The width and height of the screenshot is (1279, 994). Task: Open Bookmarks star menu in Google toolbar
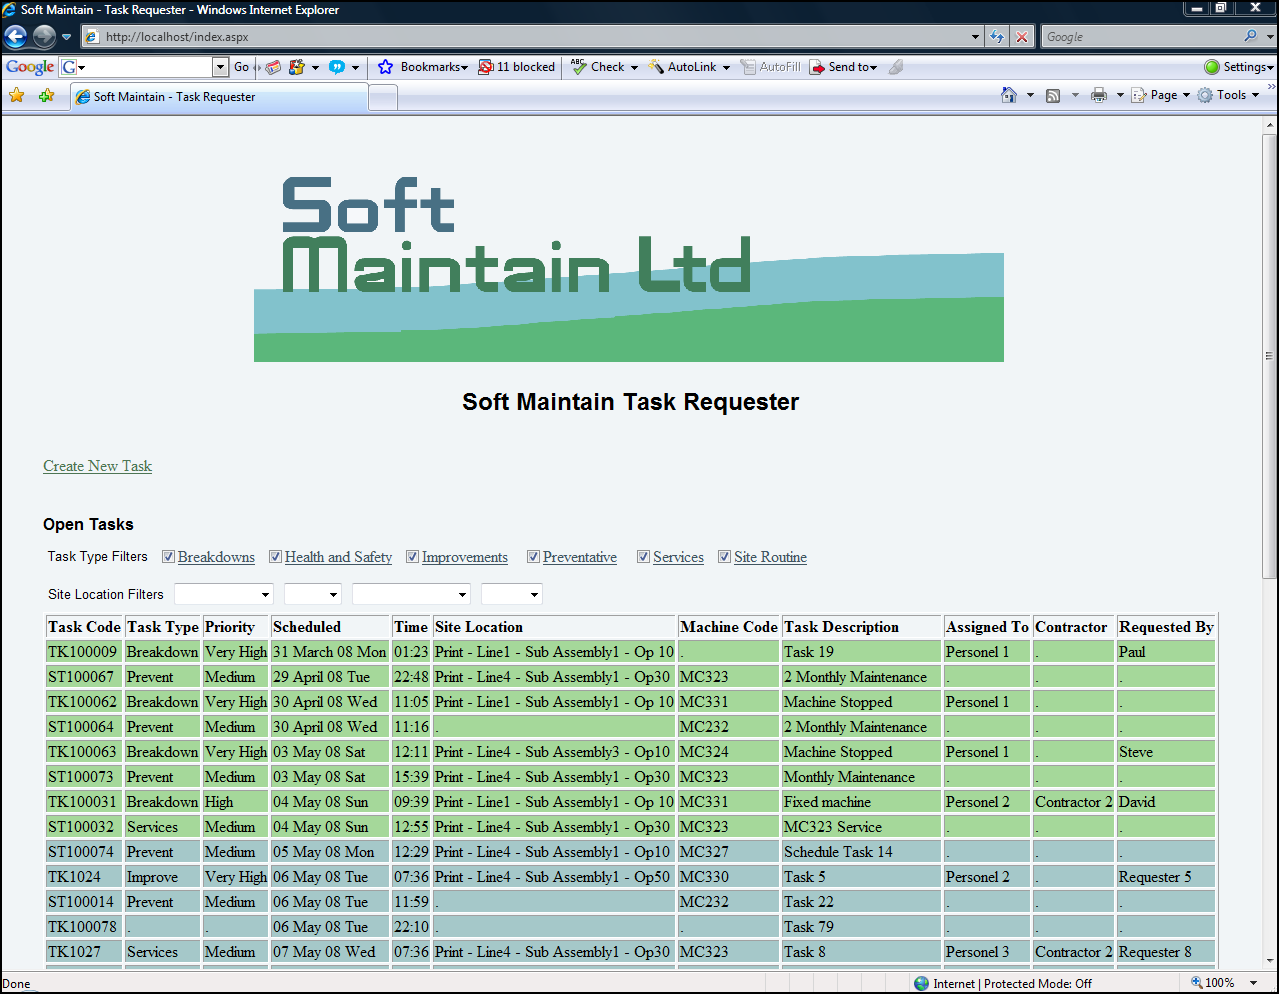tap(422, 67)
